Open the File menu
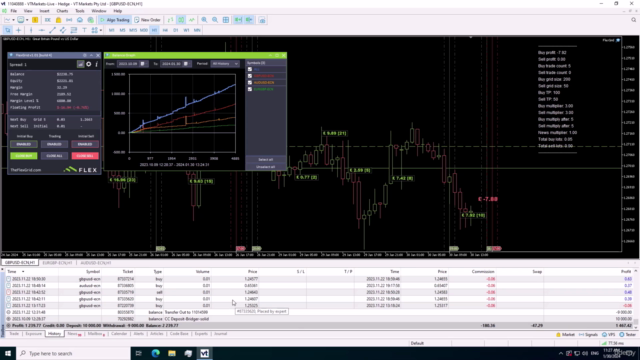Image resolution: width=640 pixels, height=360 pixels. coord(13,11)
